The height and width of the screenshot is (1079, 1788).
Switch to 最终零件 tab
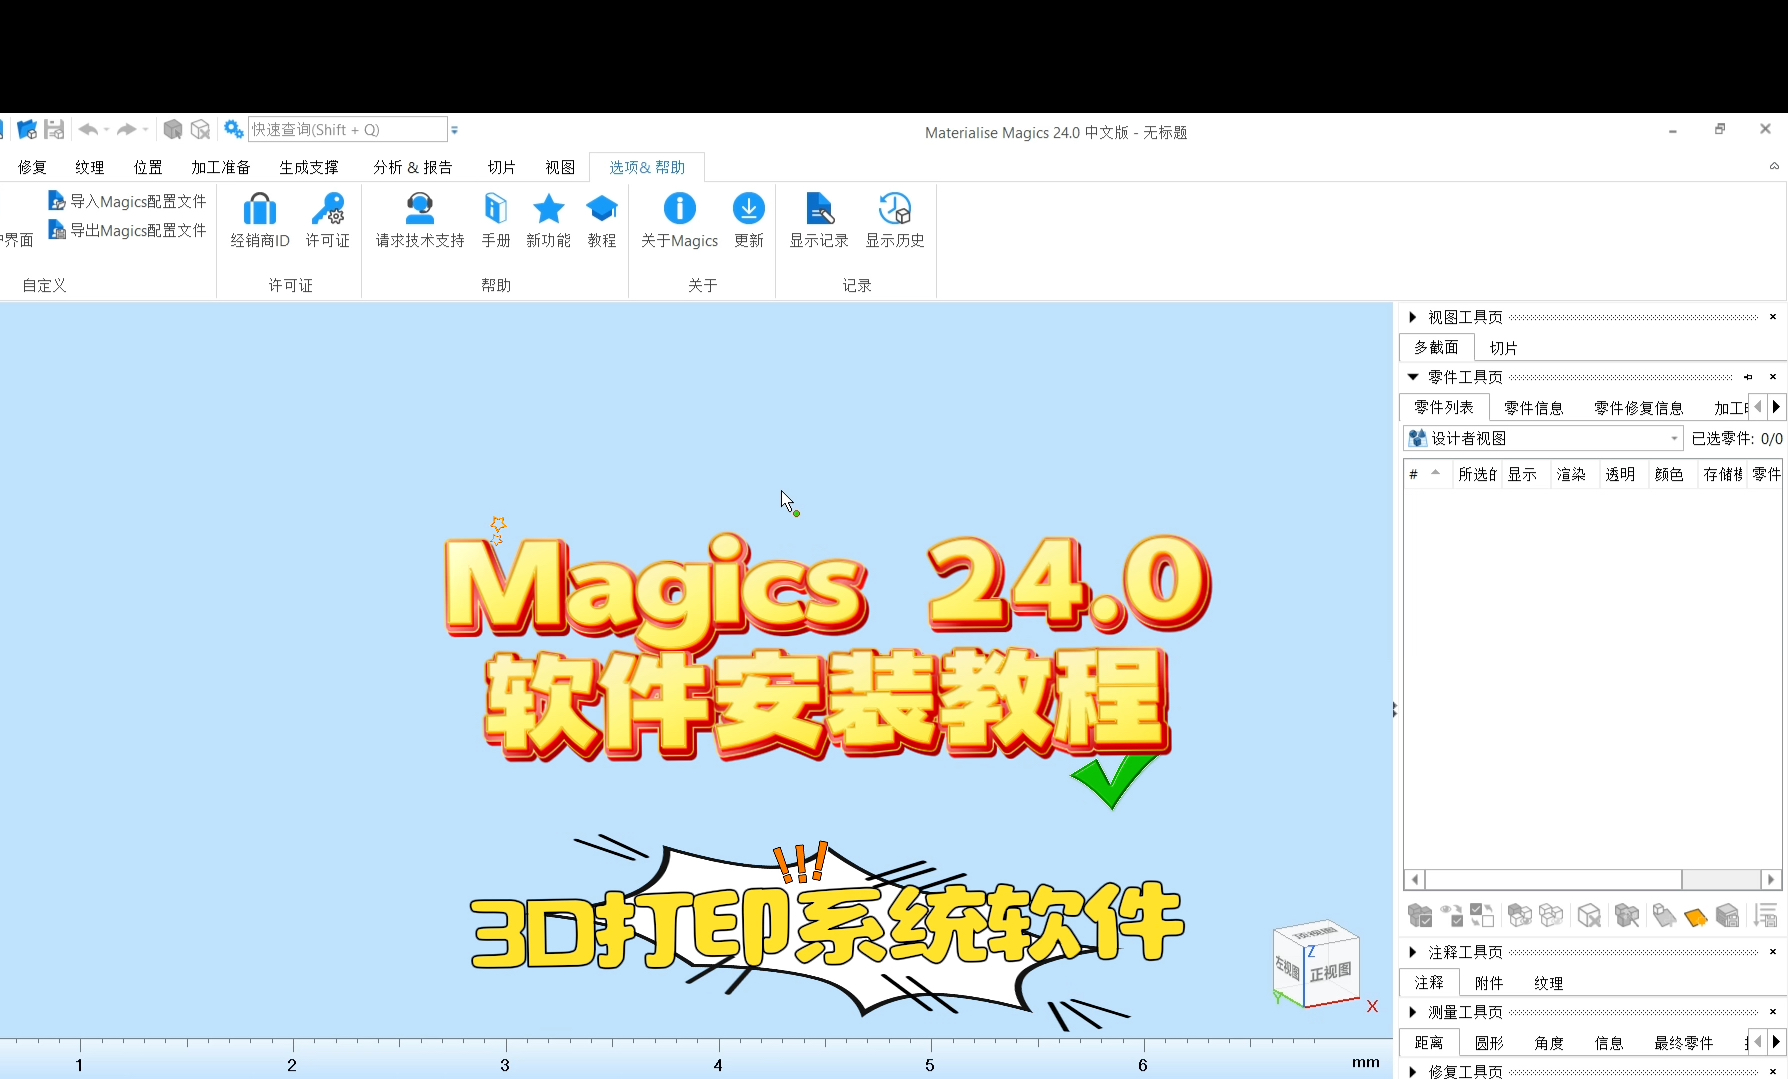(1684, 1043)
